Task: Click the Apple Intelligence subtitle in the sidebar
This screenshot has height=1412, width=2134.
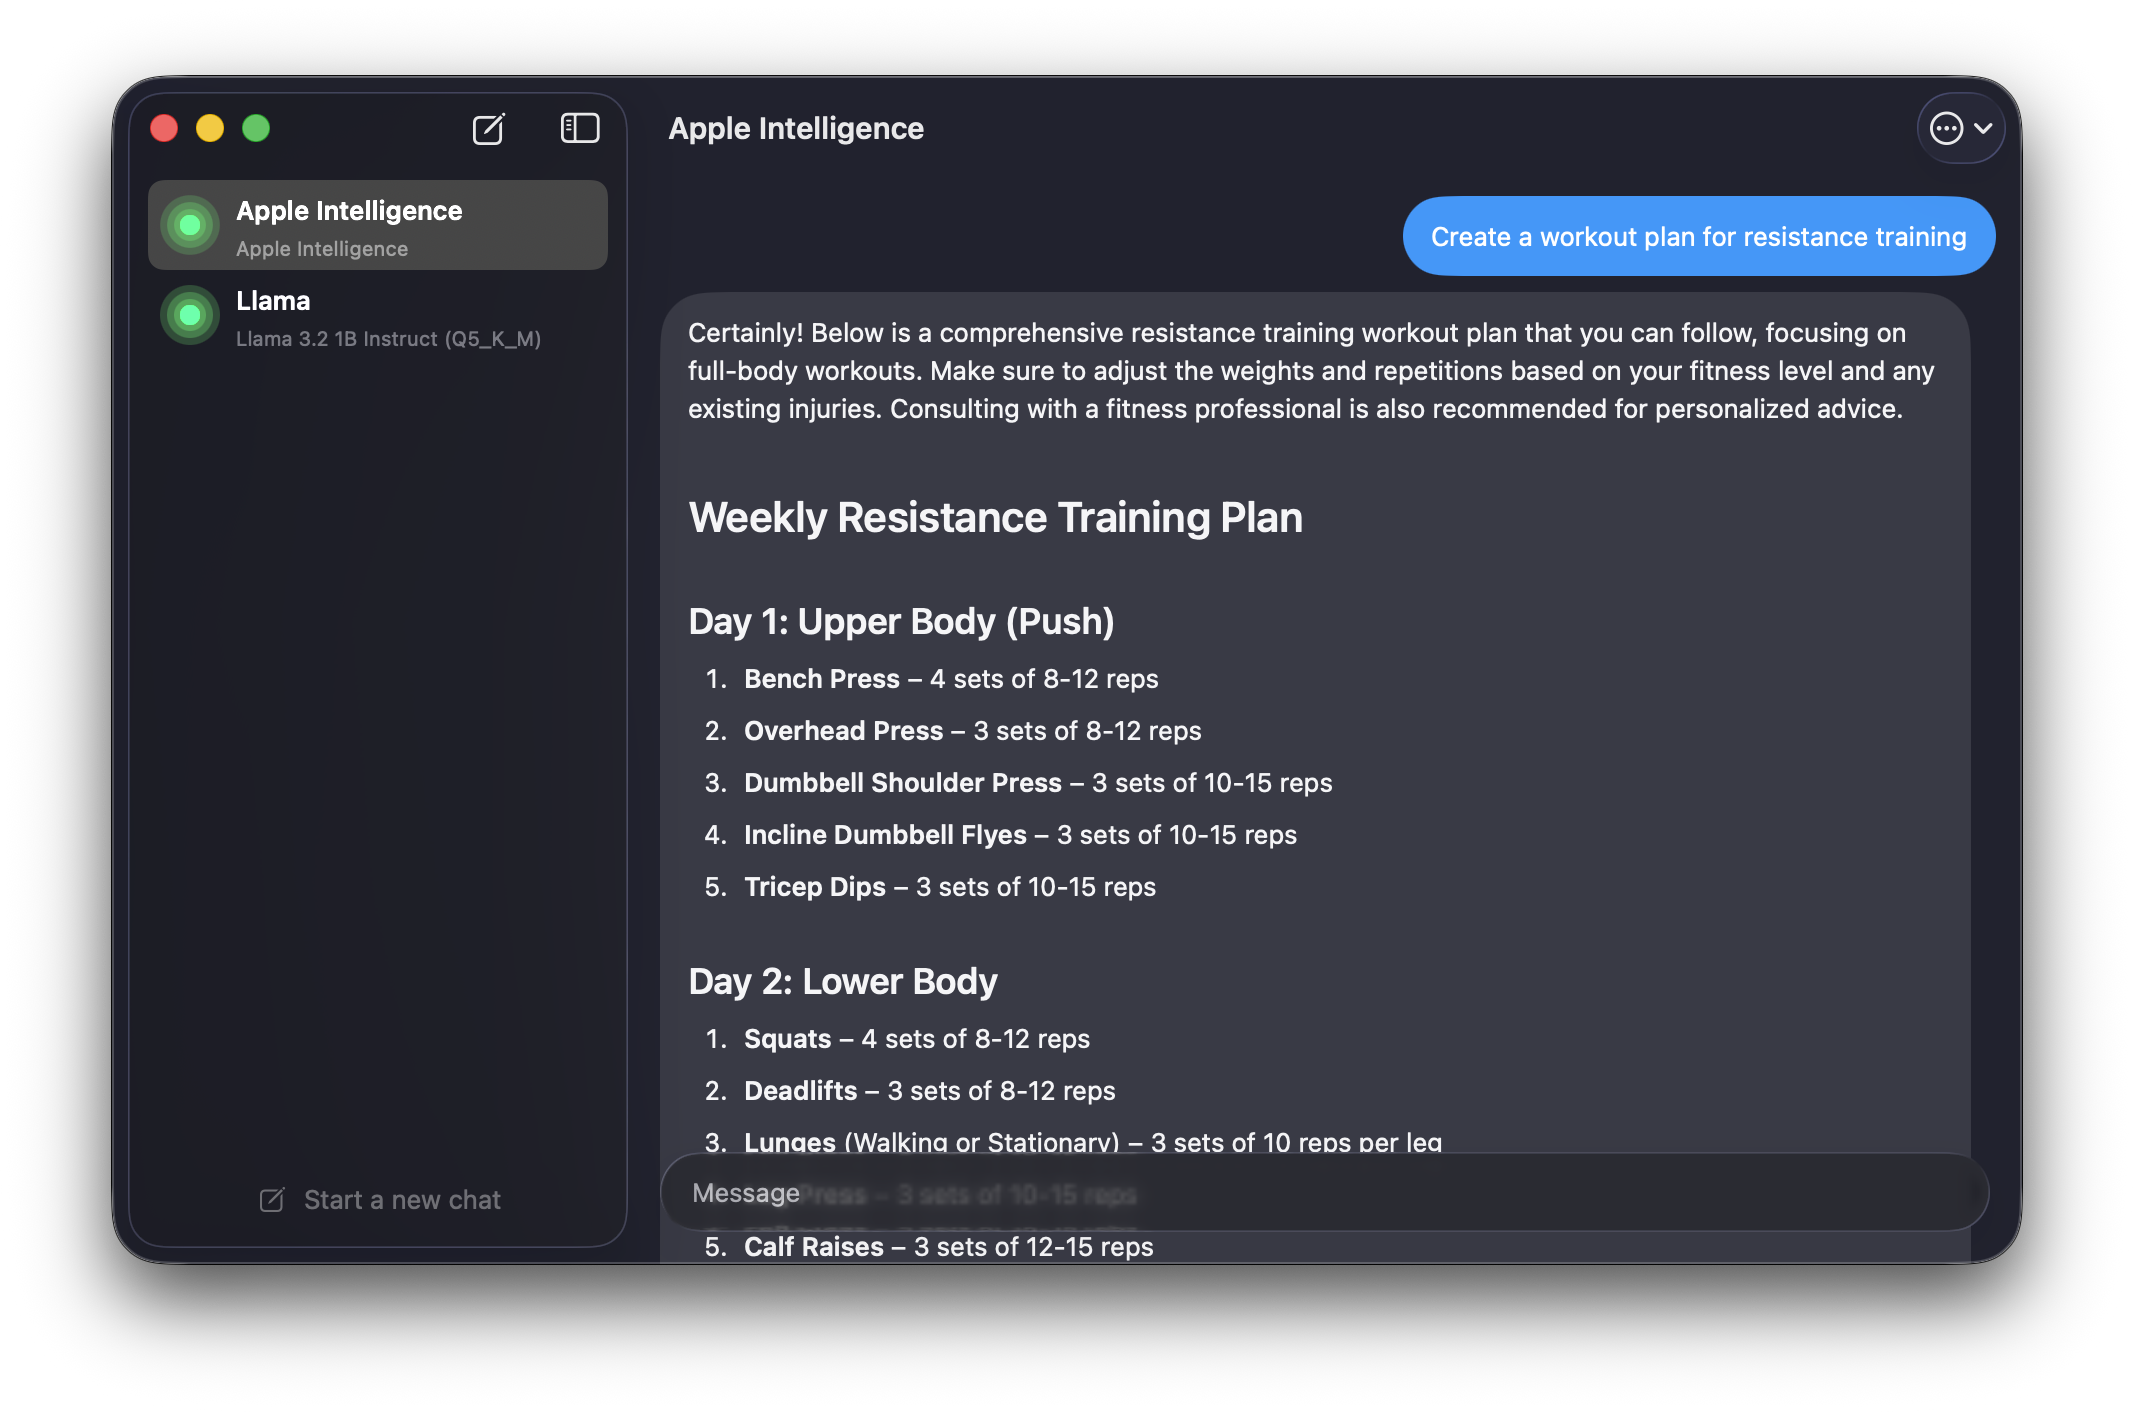Action: click(322, 248)
